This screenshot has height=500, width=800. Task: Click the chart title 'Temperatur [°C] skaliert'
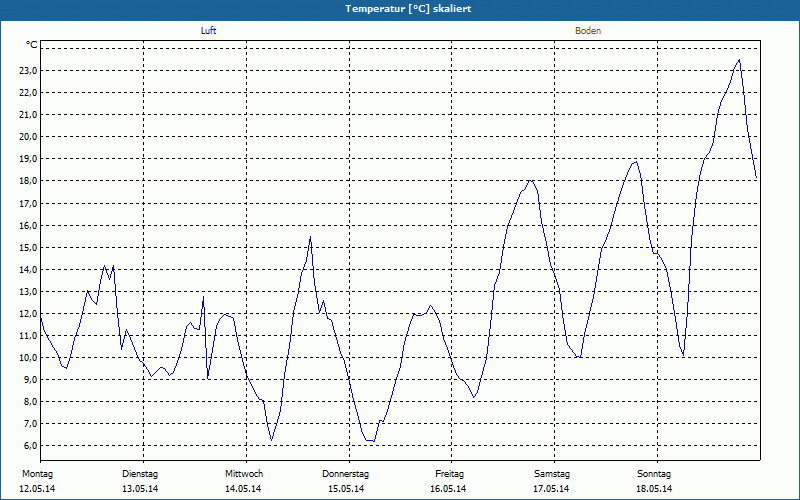coord(408,9)
